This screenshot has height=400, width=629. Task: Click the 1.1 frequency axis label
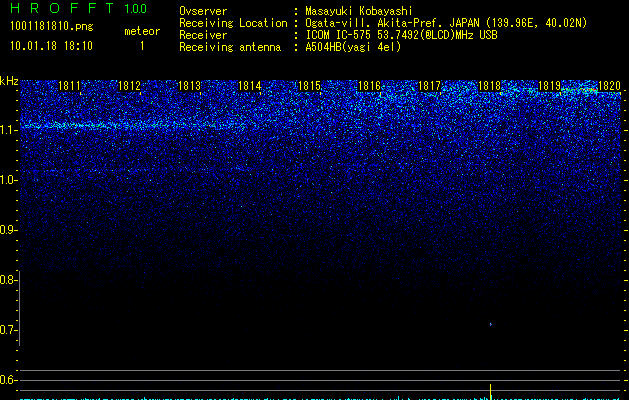7,130
